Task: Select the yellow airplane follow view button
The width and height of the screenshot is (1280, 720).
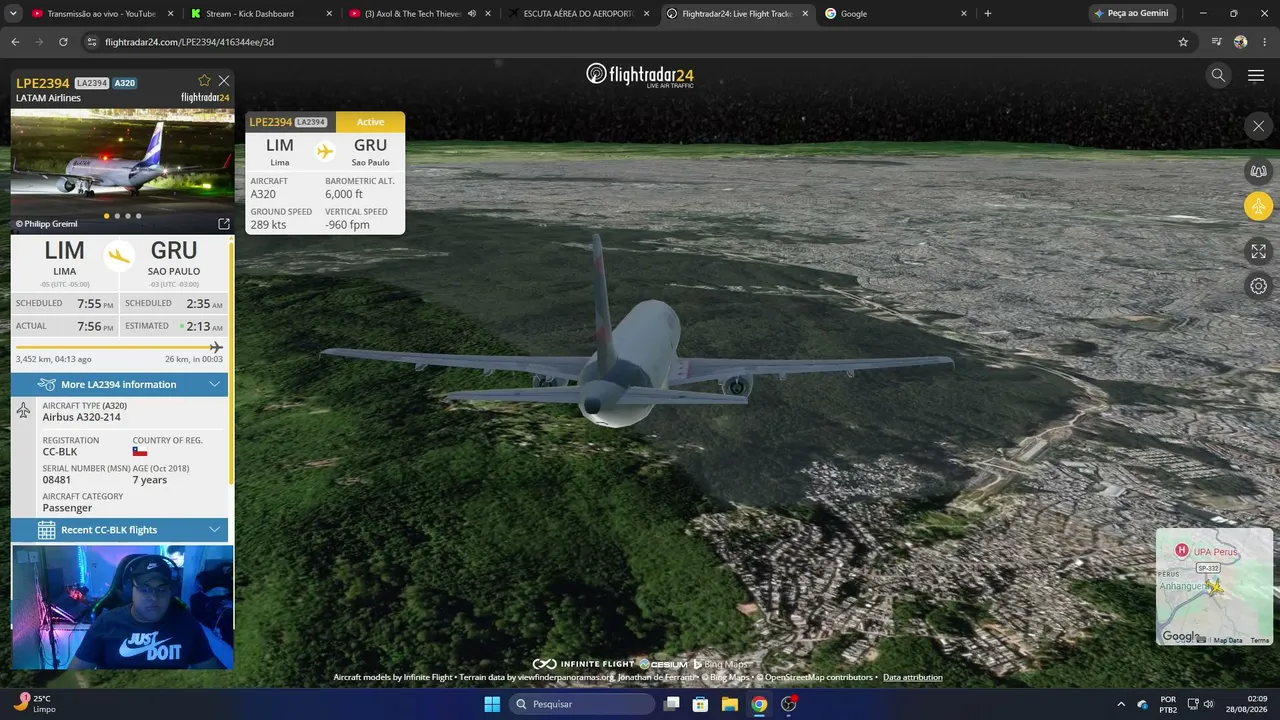Action: [x=1258, y=207]
